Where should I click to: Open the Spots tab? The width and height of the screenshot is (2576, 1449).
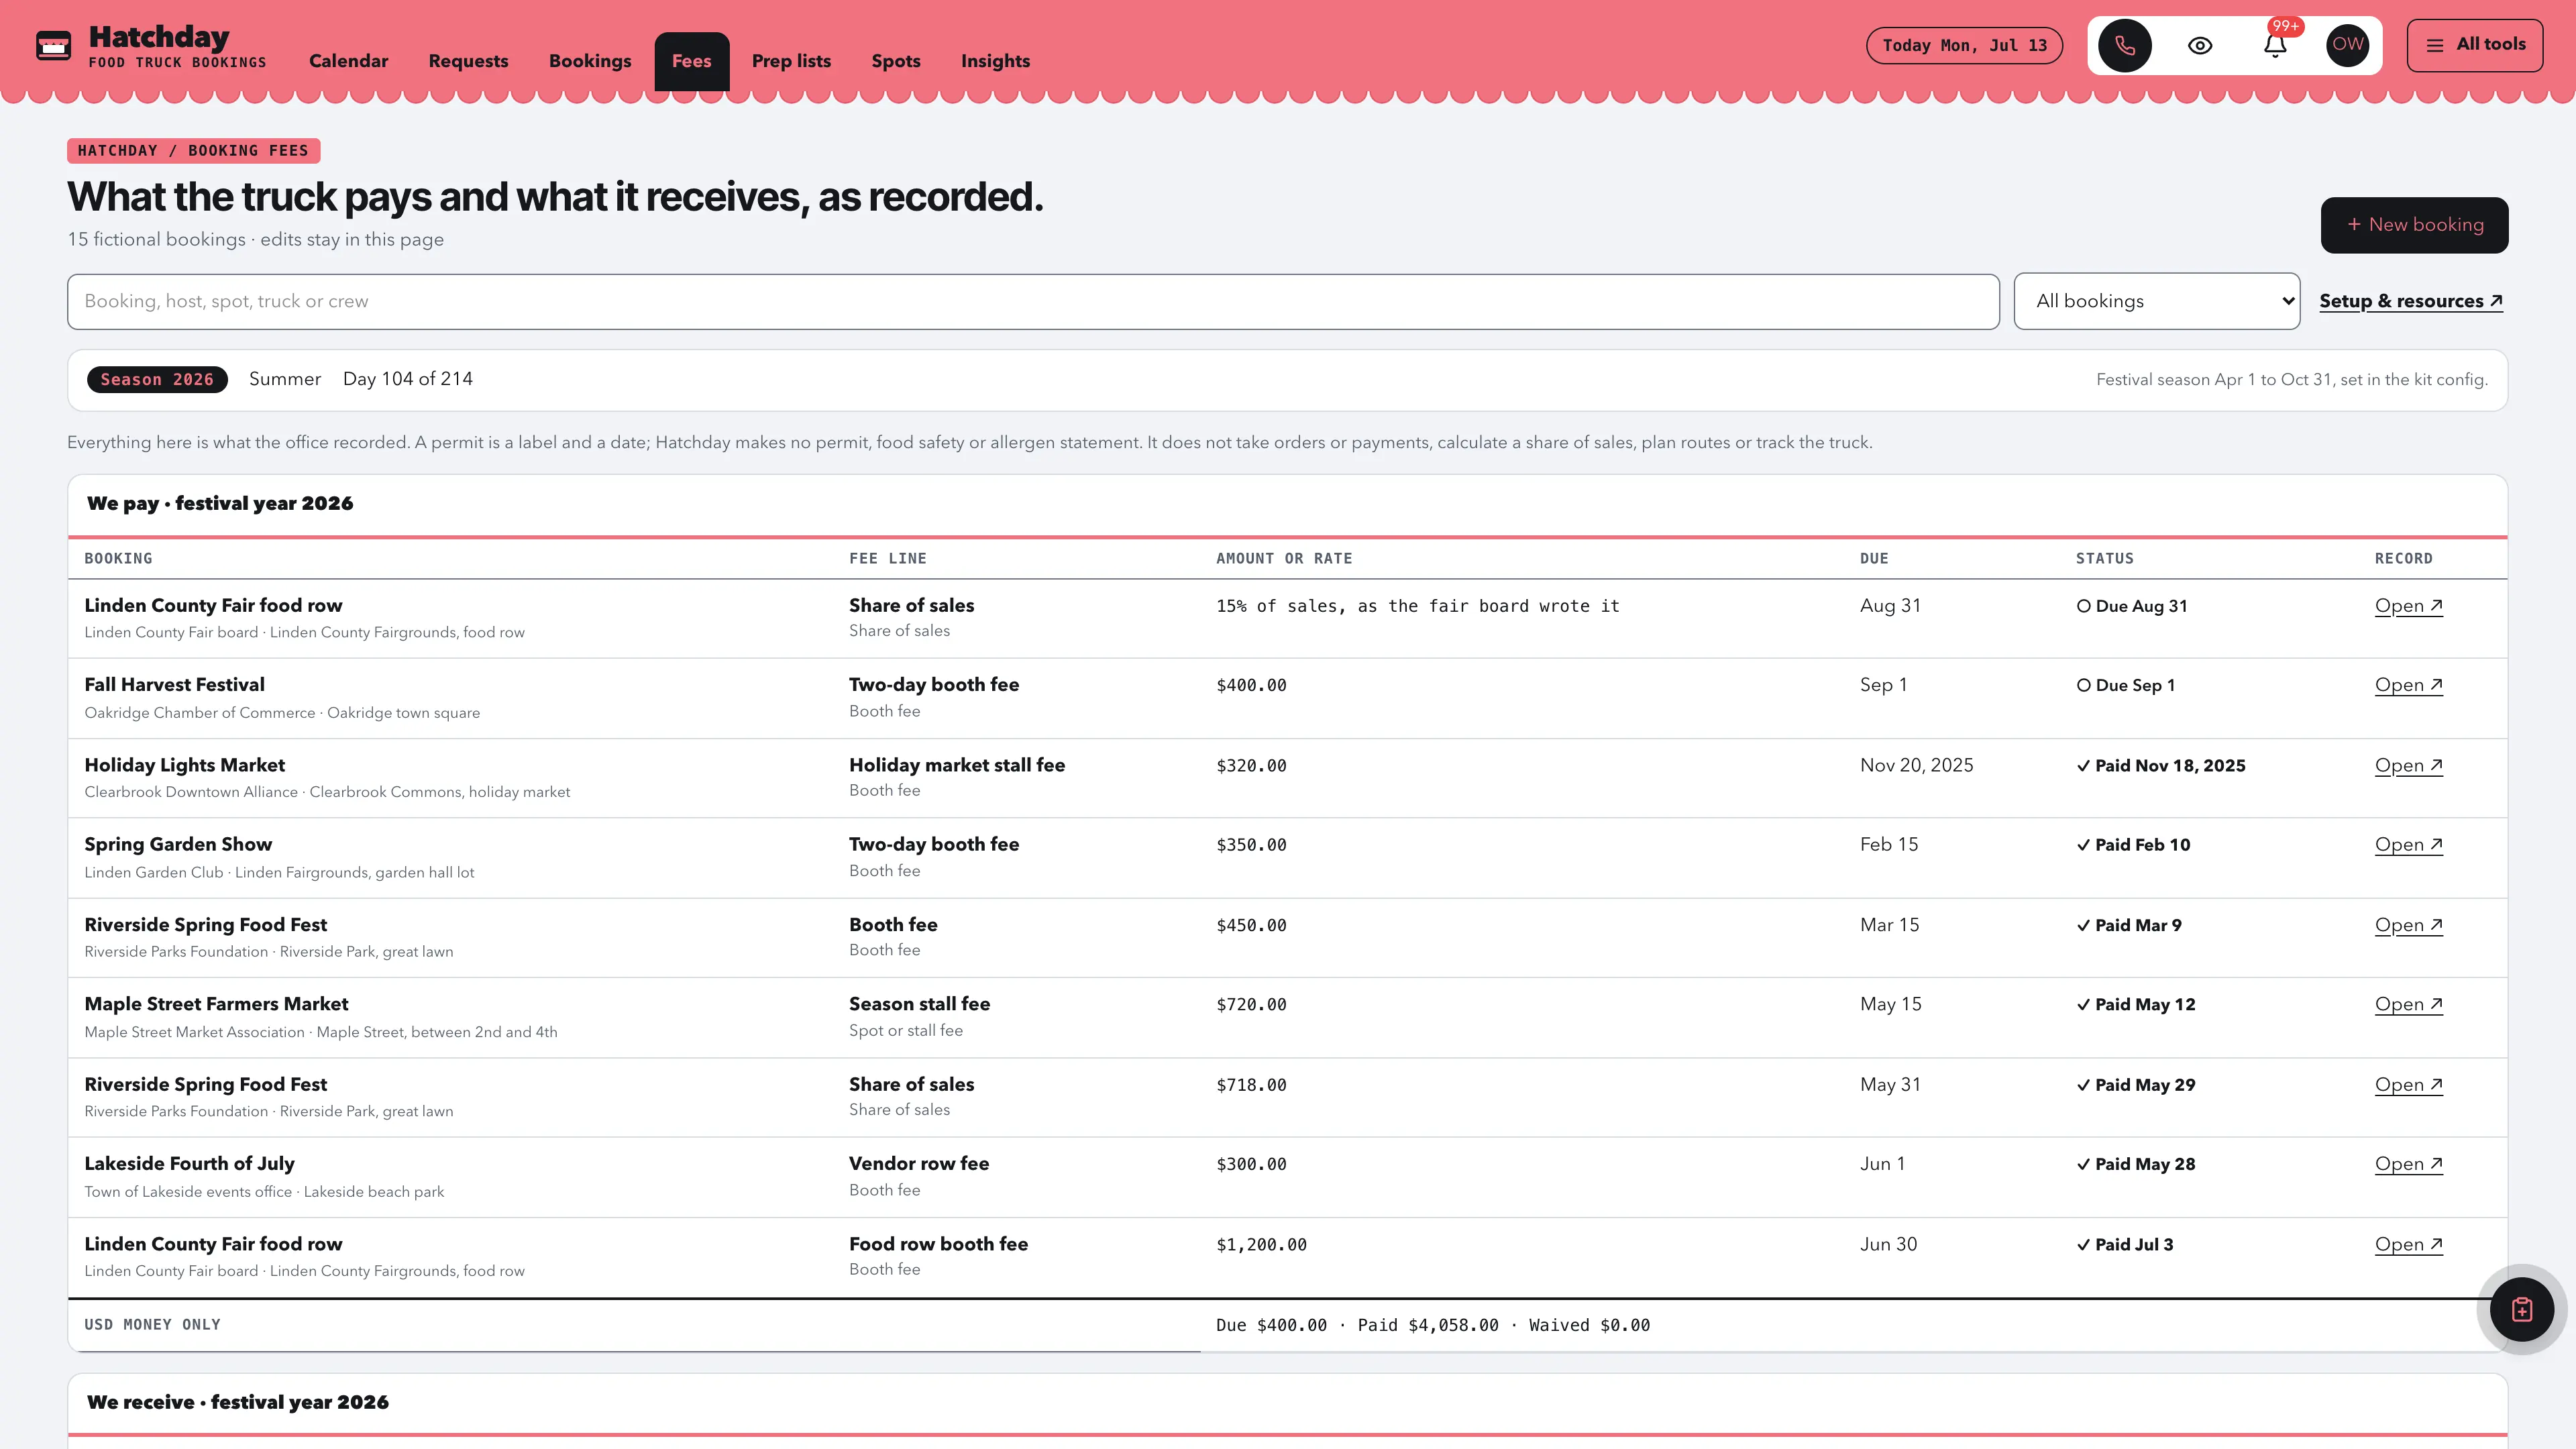pyautogui.click(x=896, y=61)
